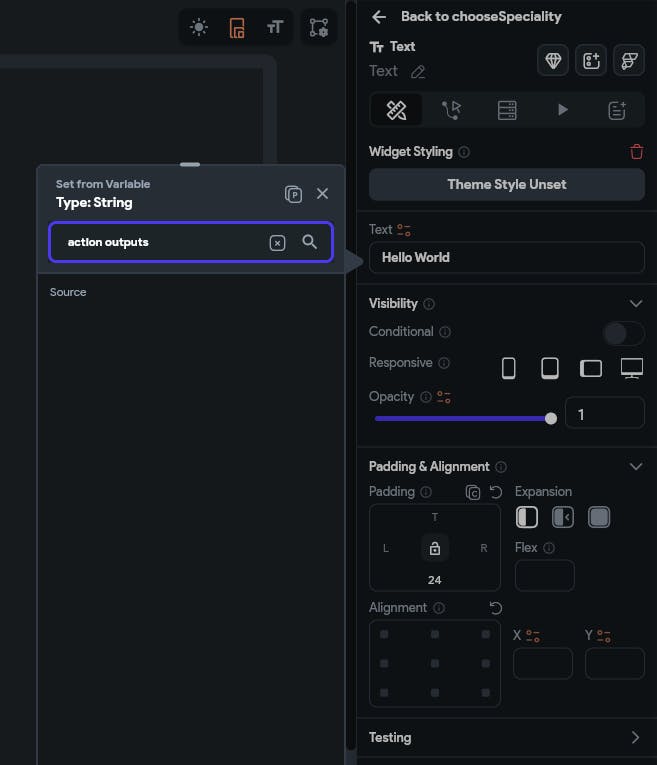Screen dimensions: 657x765
Task: Clear the 'action outputs' search text
Action: (x=278, y=243)
